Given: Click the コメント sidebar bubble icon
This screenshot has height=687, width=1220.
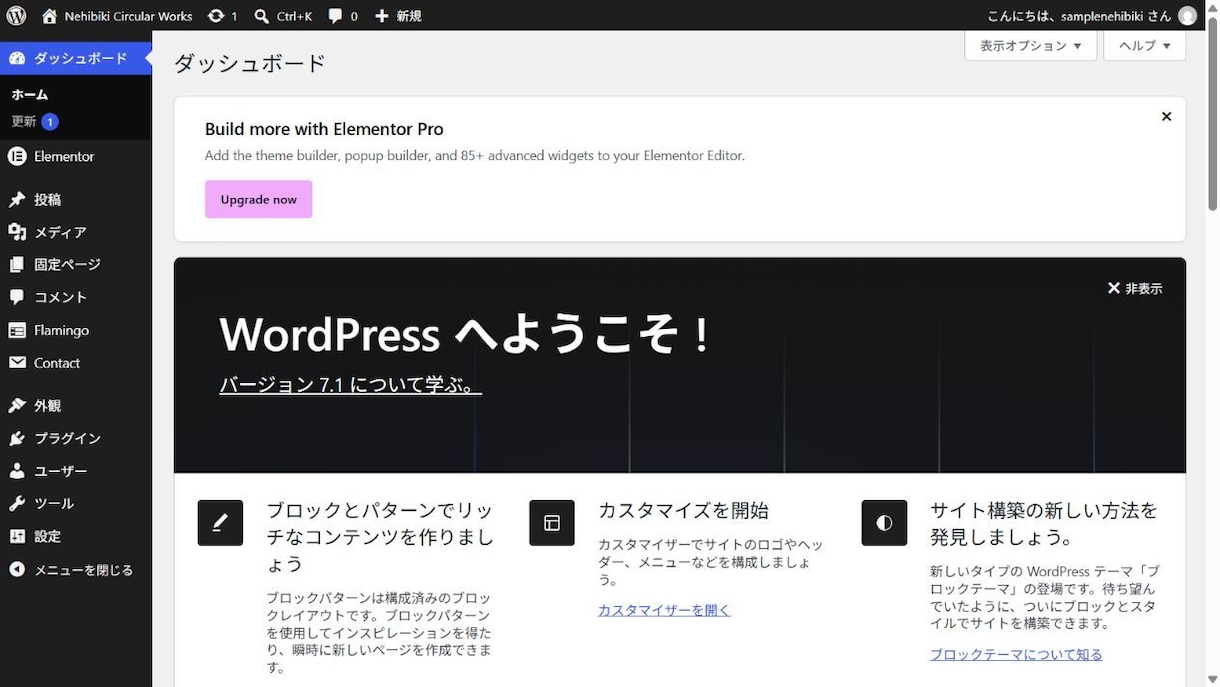Looking at the screenshot, I should point(17,297).
